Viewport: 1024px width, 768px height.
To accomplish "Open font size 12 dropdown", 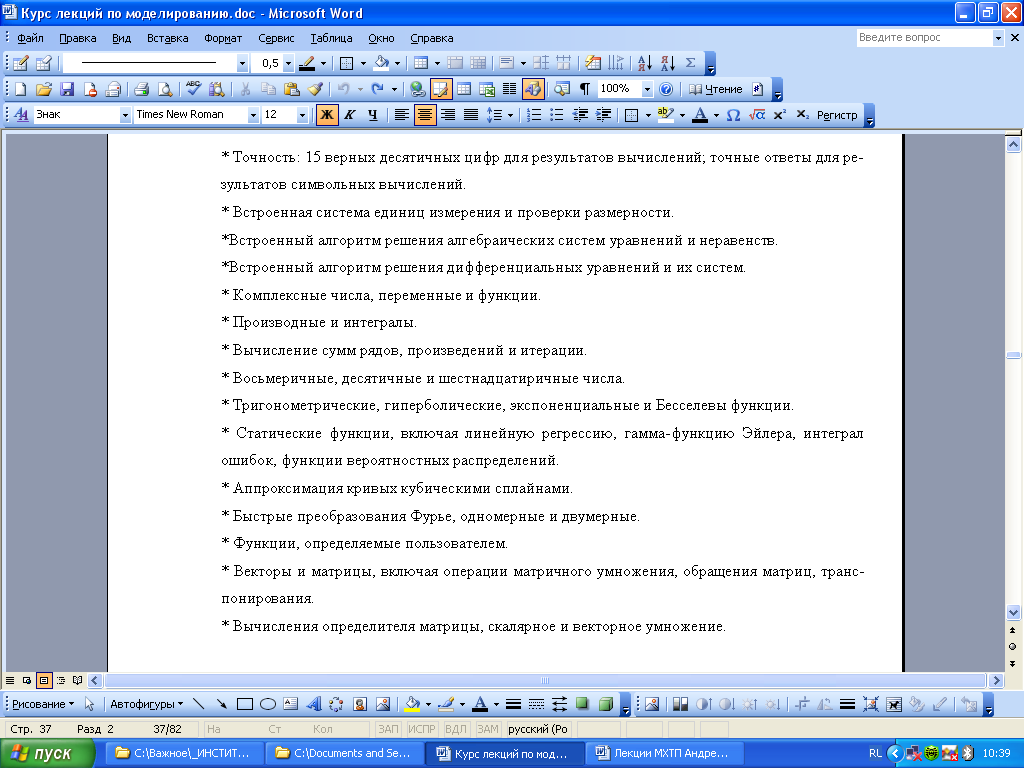I will pos(302,116).
